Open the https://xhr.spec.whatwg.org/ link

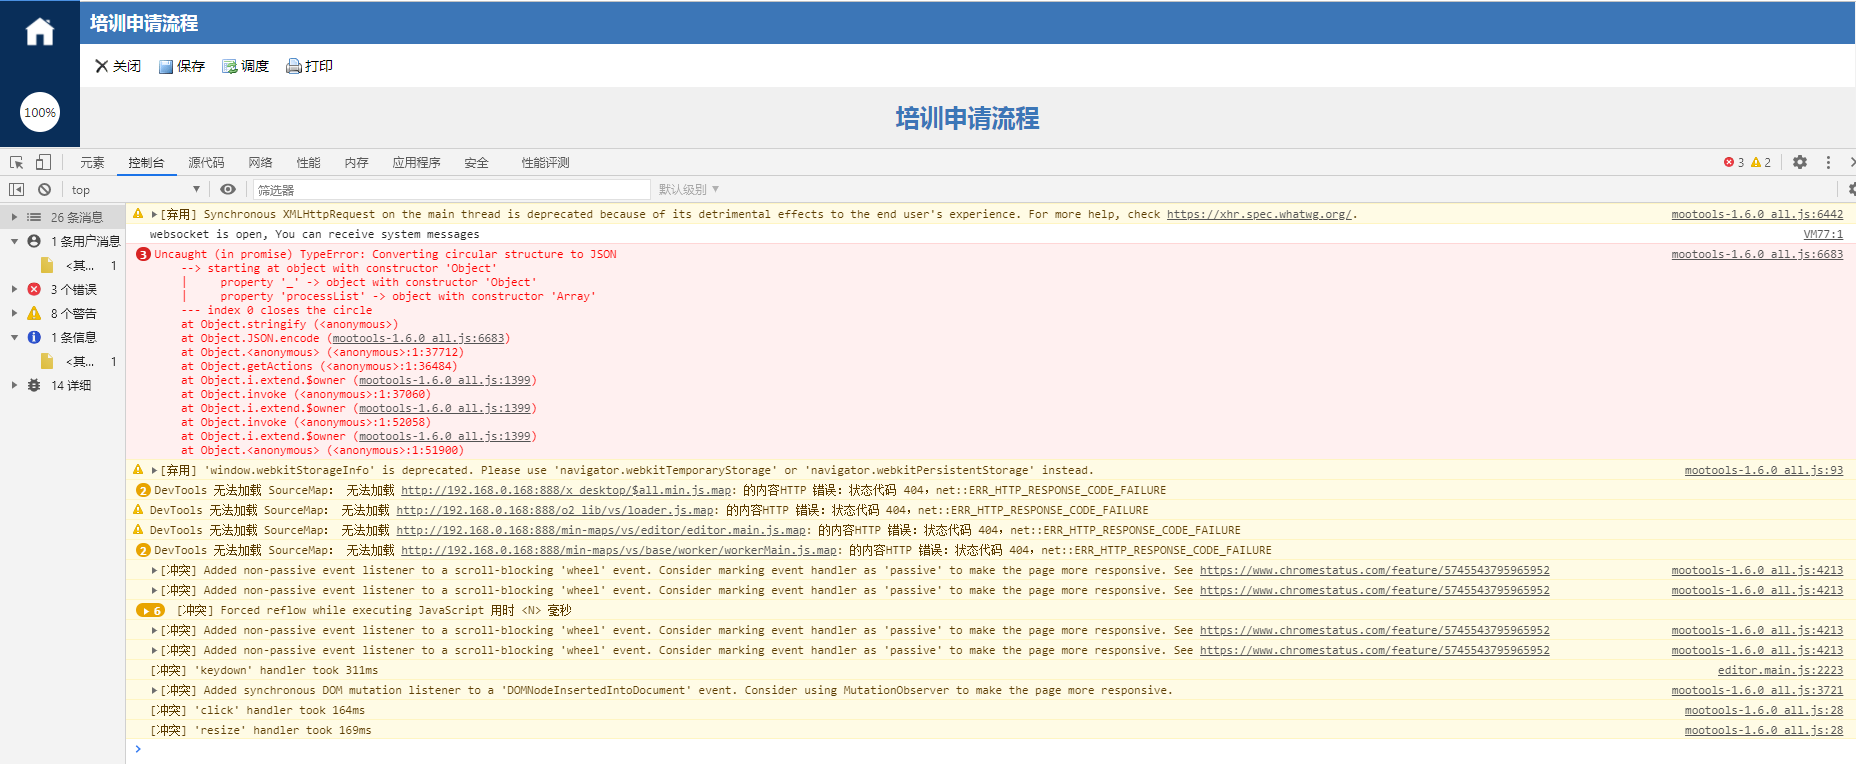tap(1259, 214)
